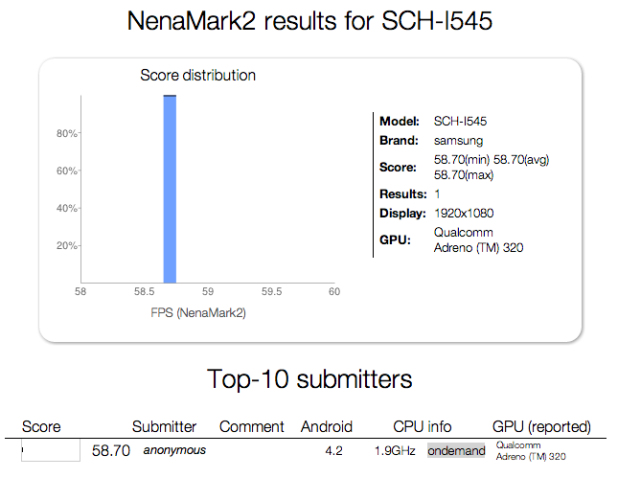Click the Top-10 submitters heading

coord(309,379)
